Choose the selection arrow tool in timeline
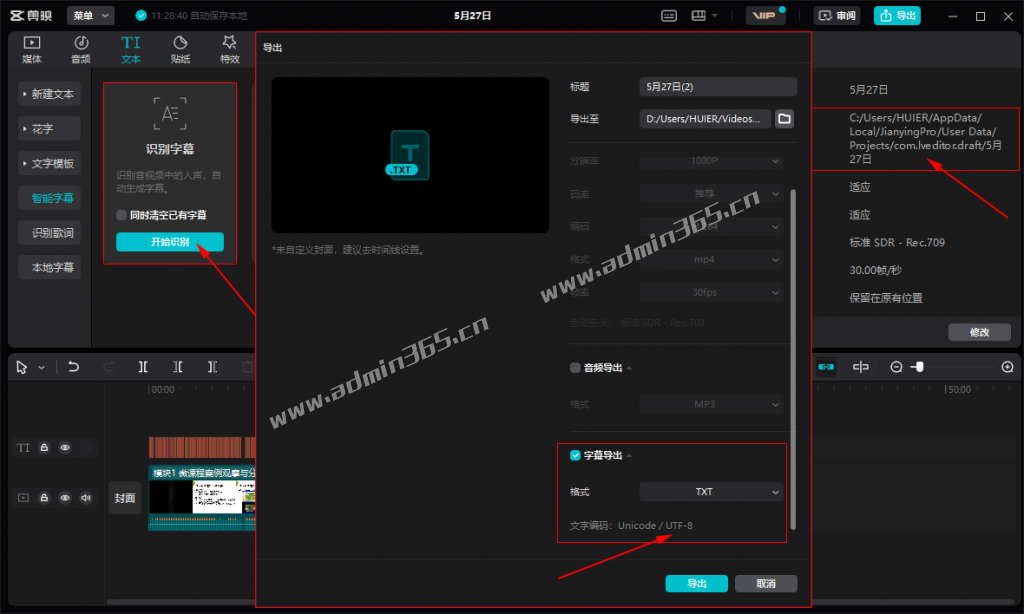The image size is (1024, 614). tap(22, 367)
